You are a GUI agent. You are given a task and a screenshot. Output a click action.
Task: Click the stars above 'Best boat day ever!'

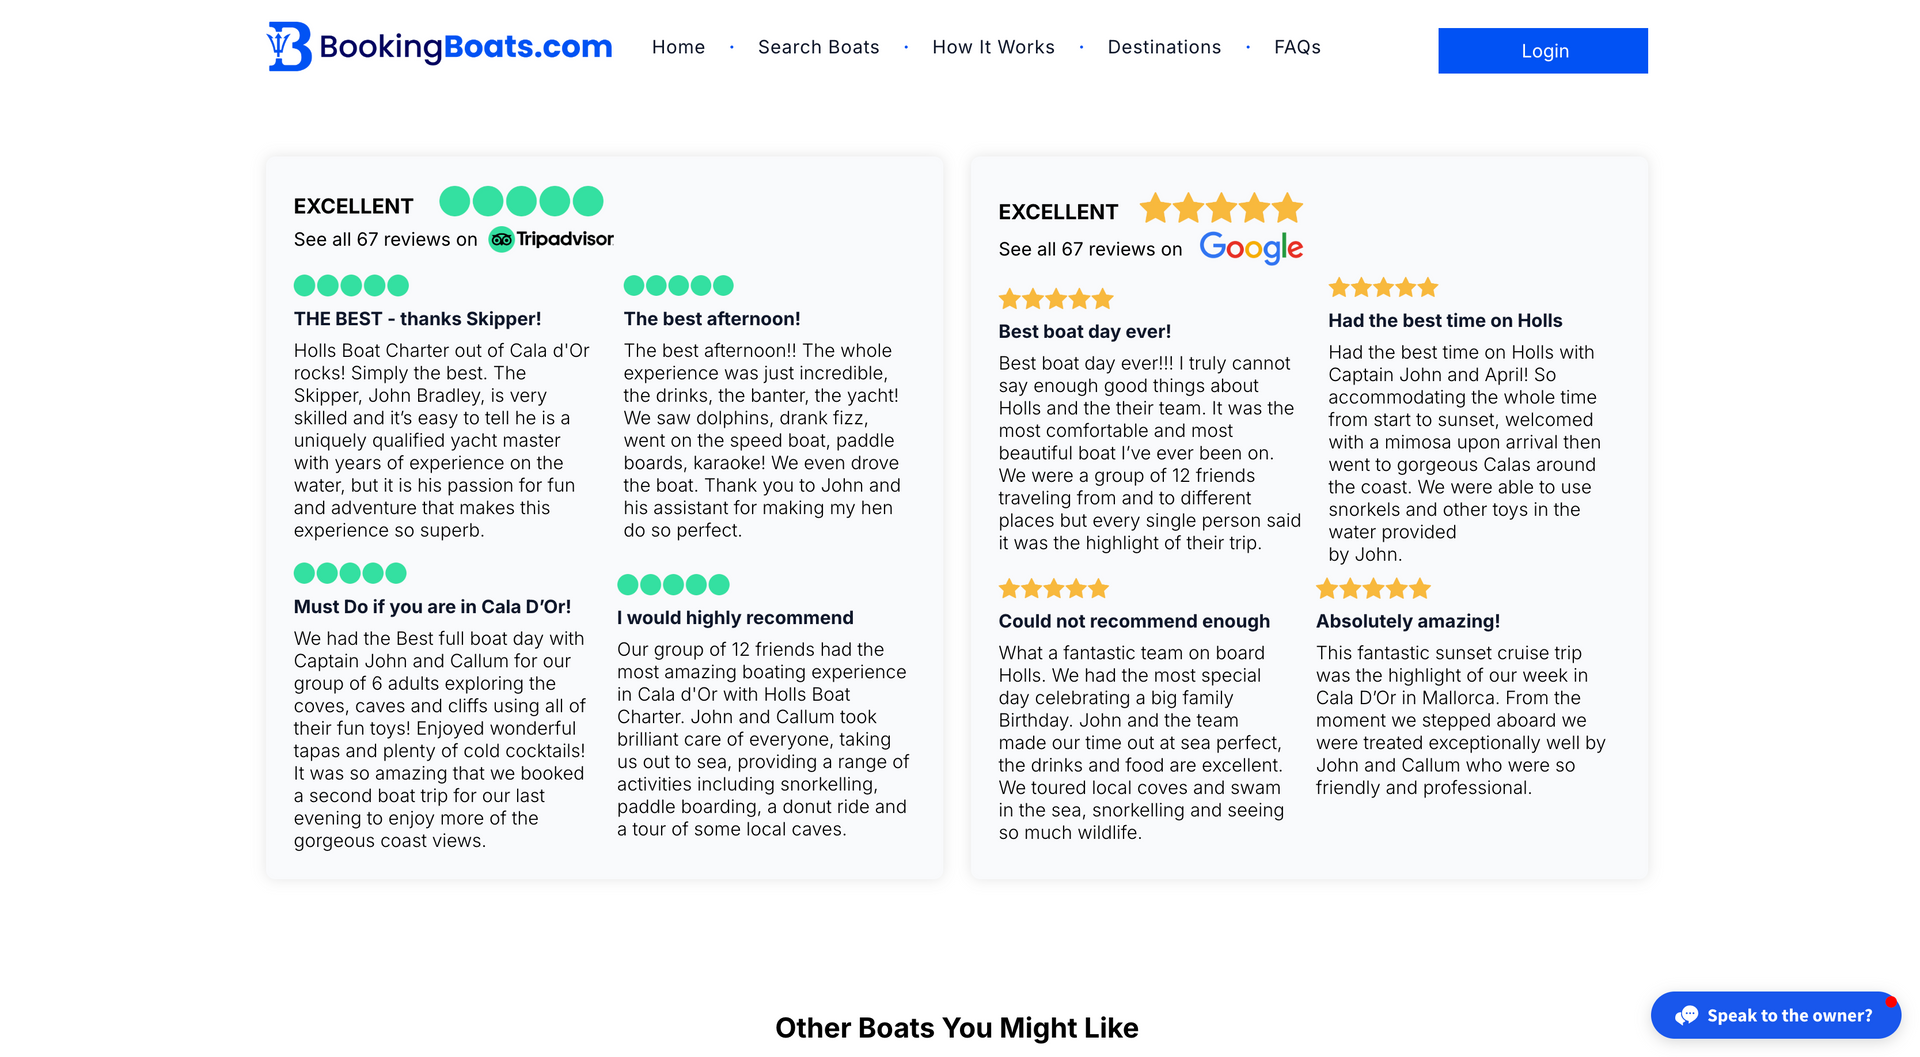click(x=1055, y=299)
